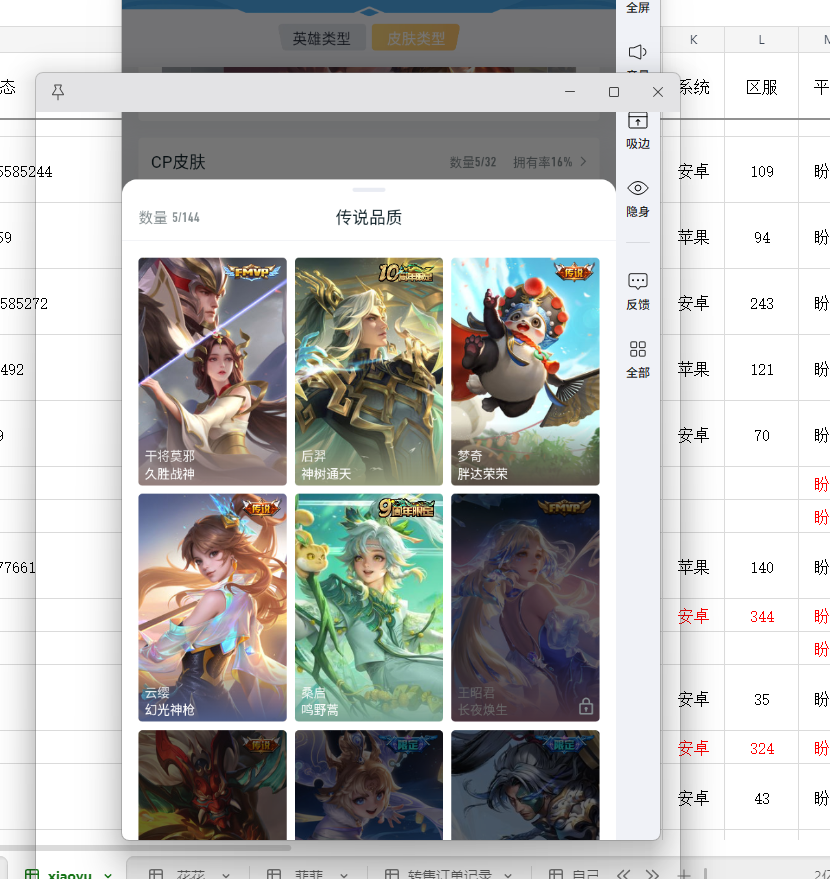830x879 pixels.
Task: Switch to the 皮肤类型 tab
Action: pyautogui.click(x=416, y=38)
